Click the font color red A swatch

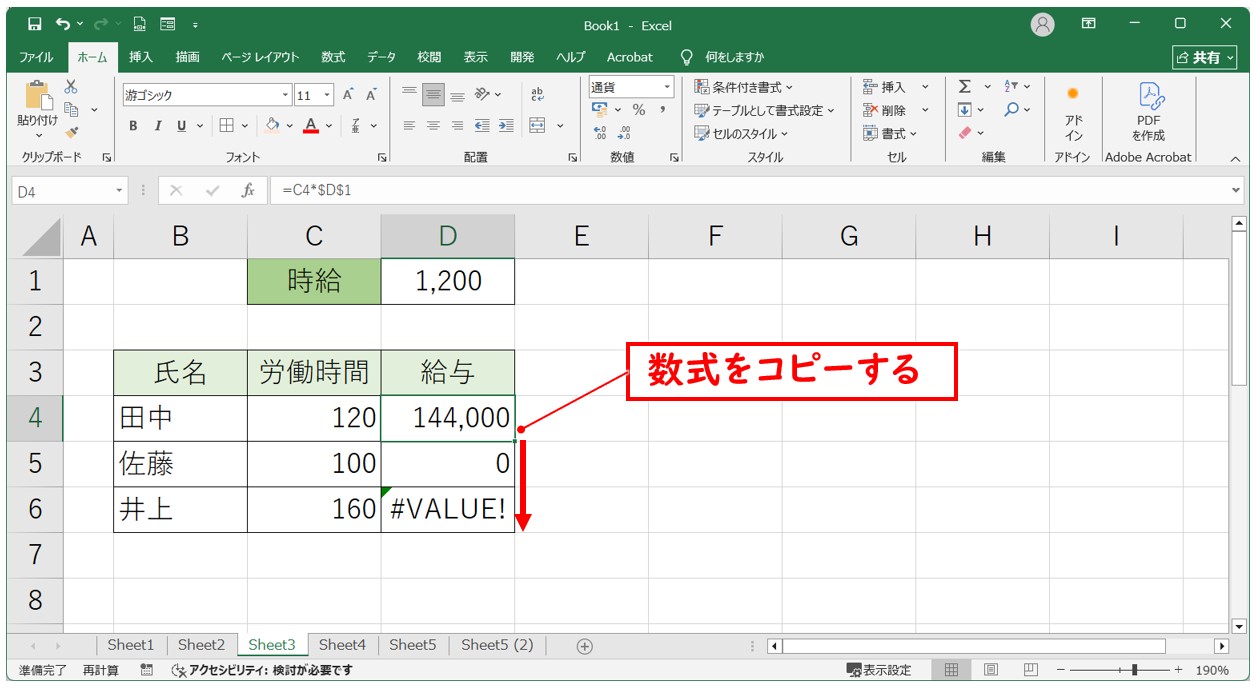point(311,126)
